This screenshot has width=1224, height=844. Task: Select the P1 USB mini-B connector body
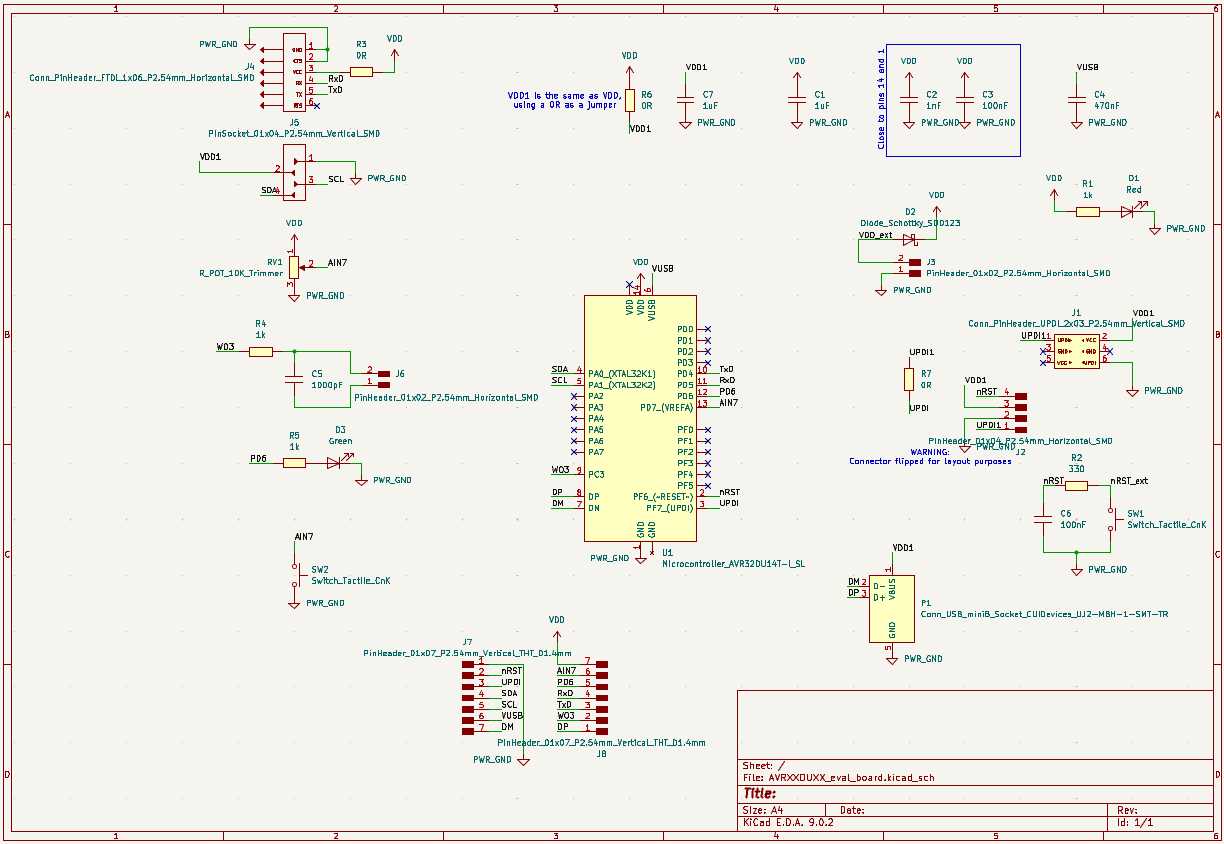(x=892, y=608)
